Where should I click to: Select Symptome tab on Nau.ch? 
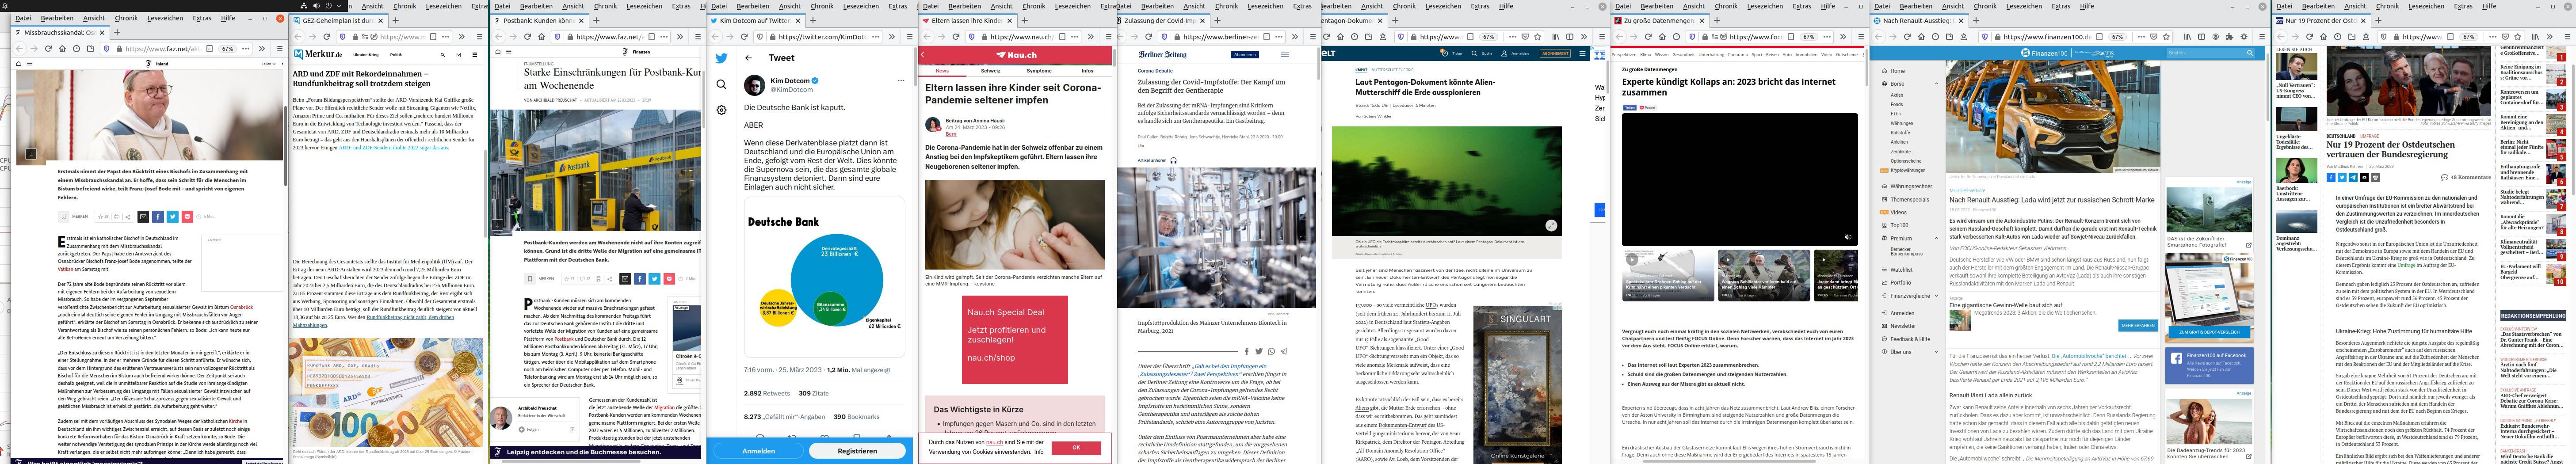click(x=1039, y=71)
